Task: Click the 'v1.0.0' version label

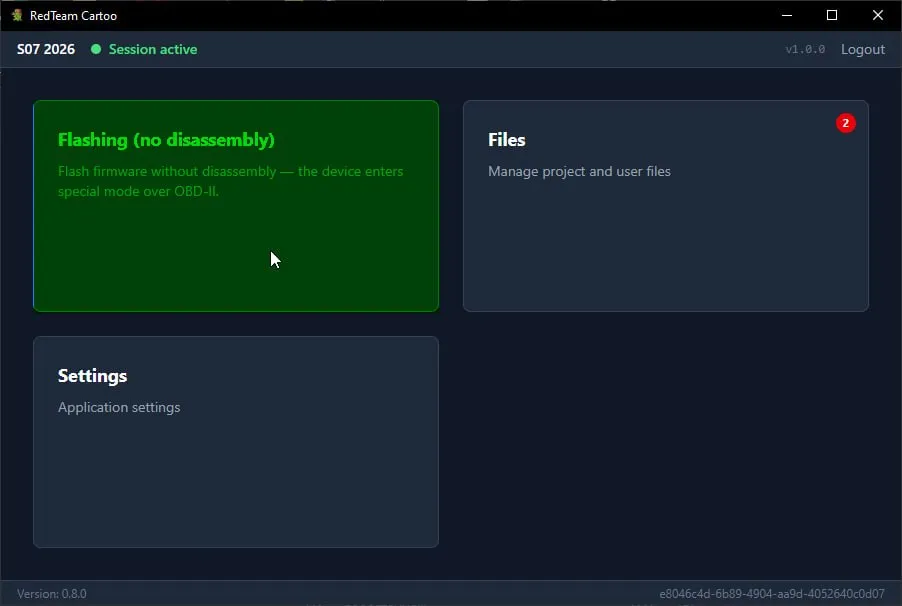Action: pos(805,49)
